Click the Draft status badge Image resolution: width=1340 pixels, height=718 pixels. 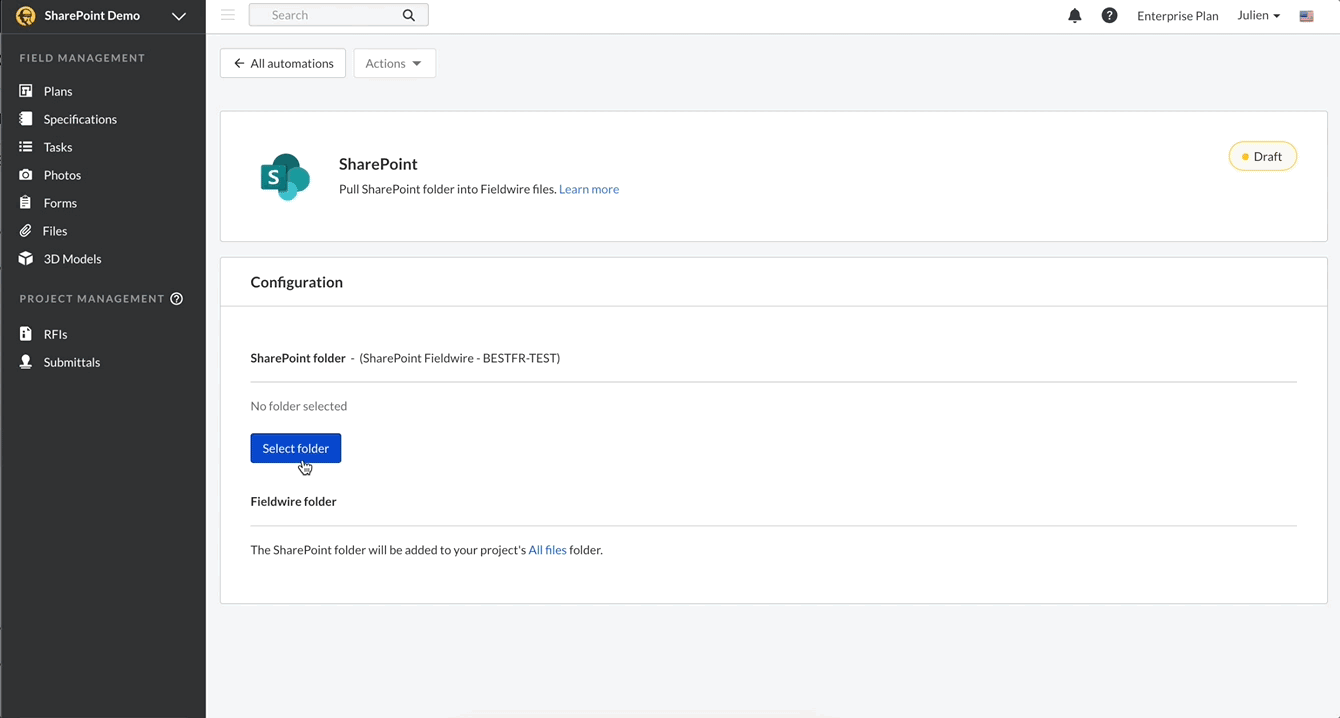coord(1262,156)
